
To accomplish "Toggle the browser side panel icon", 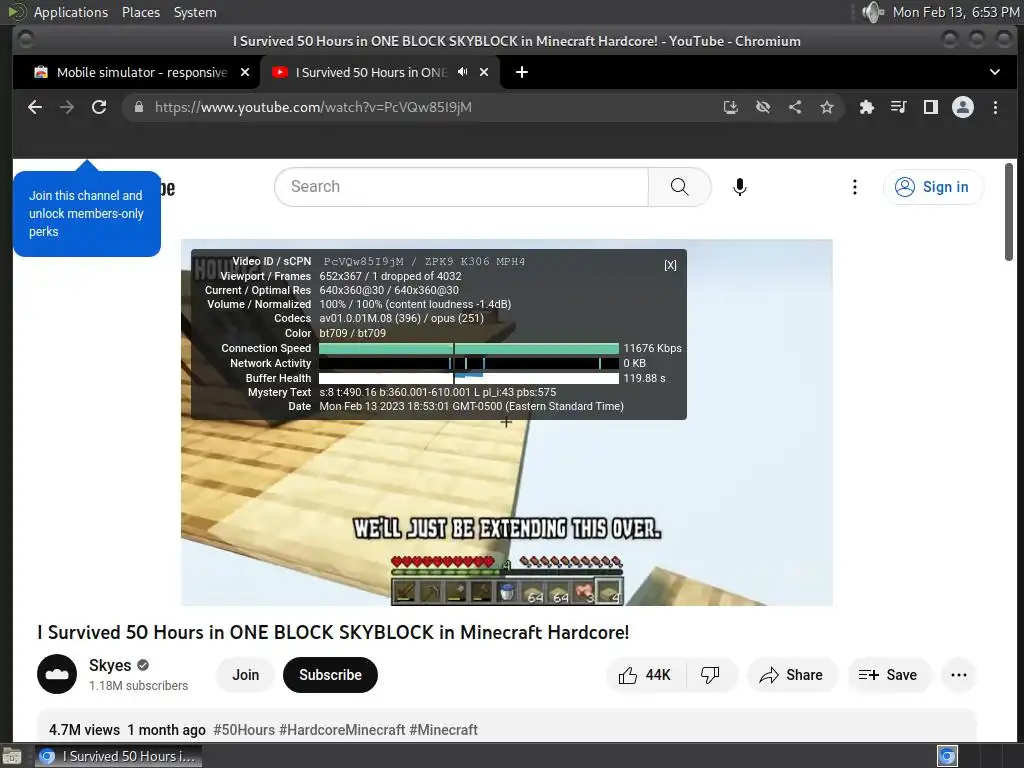I will point(931,107).
